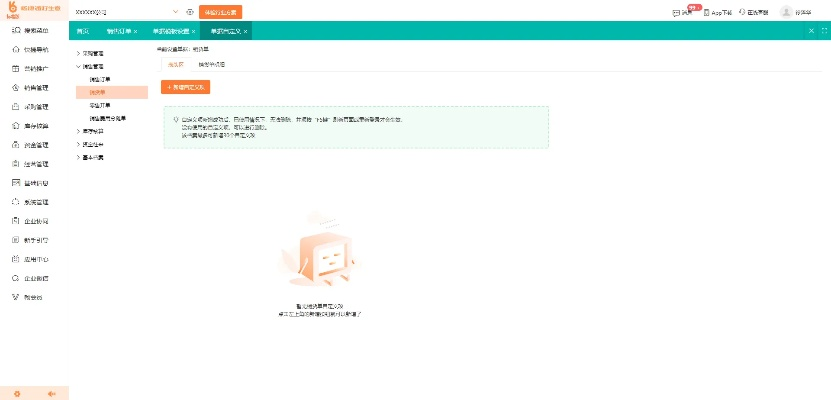The image size is (831, 400).
Task: Open 销售管理 in the left sidebar
Action: 34,87
